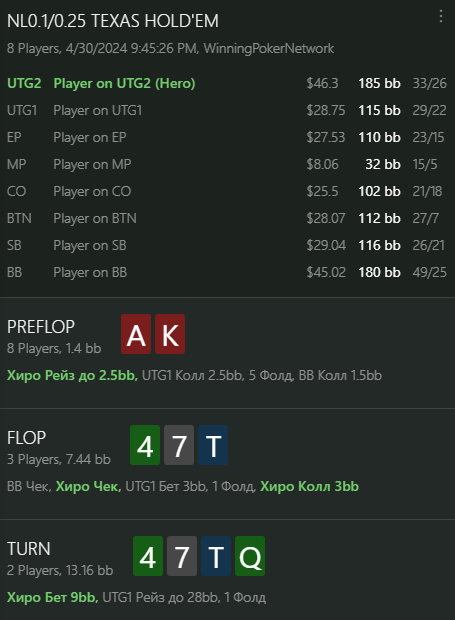Click the Хиро Бет 9bb action
This screenshot has height=620, width=455.
pyautogui.click(x=53, y=597)
